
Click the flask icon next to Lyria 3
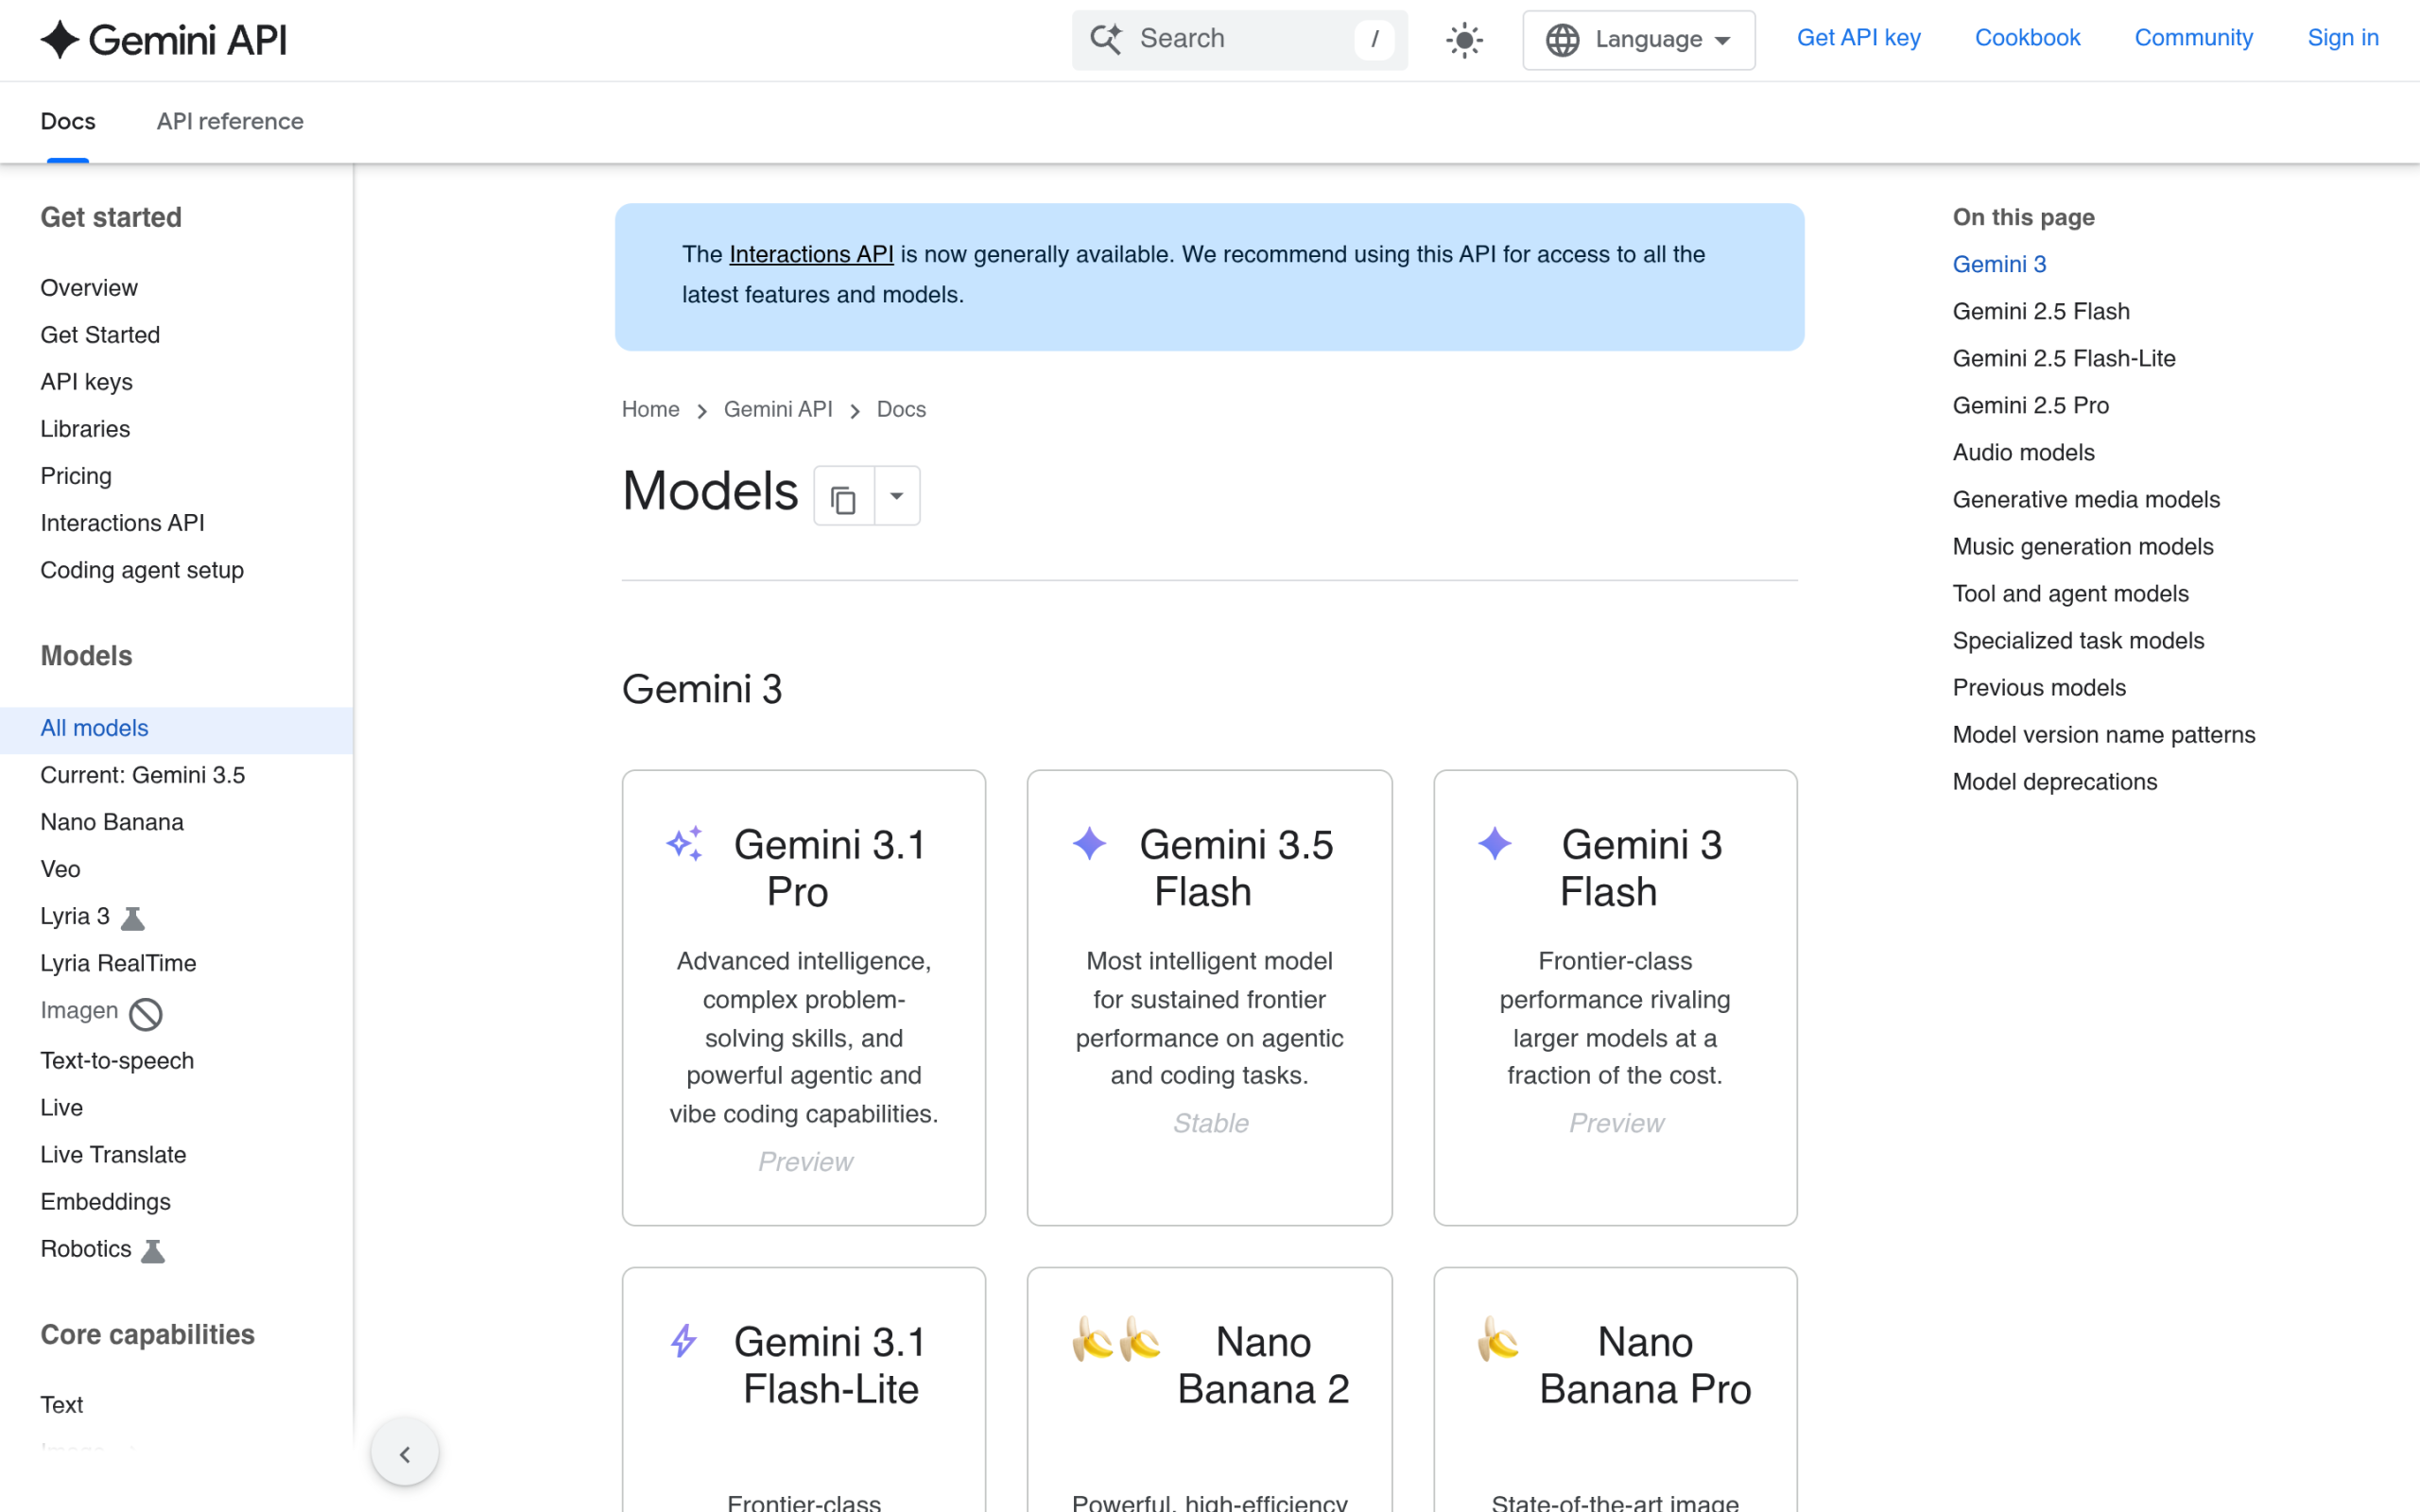(132, 918)
